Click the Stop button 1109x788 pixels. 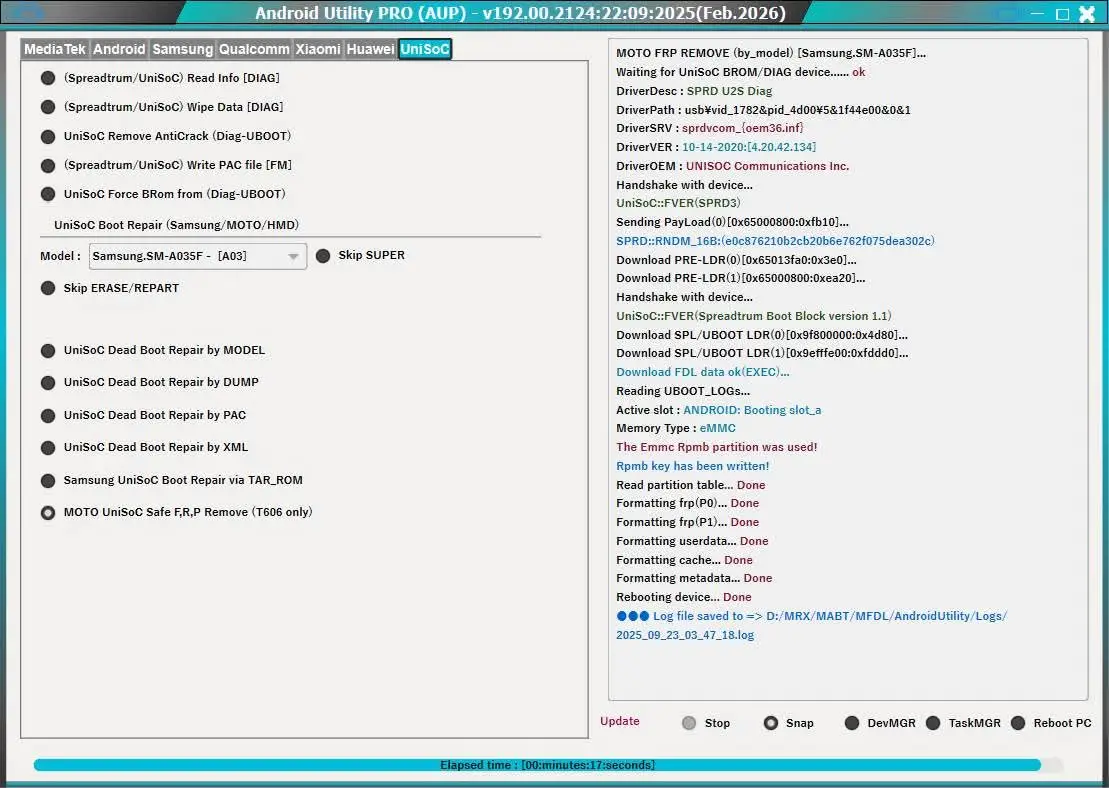[689, 723]
